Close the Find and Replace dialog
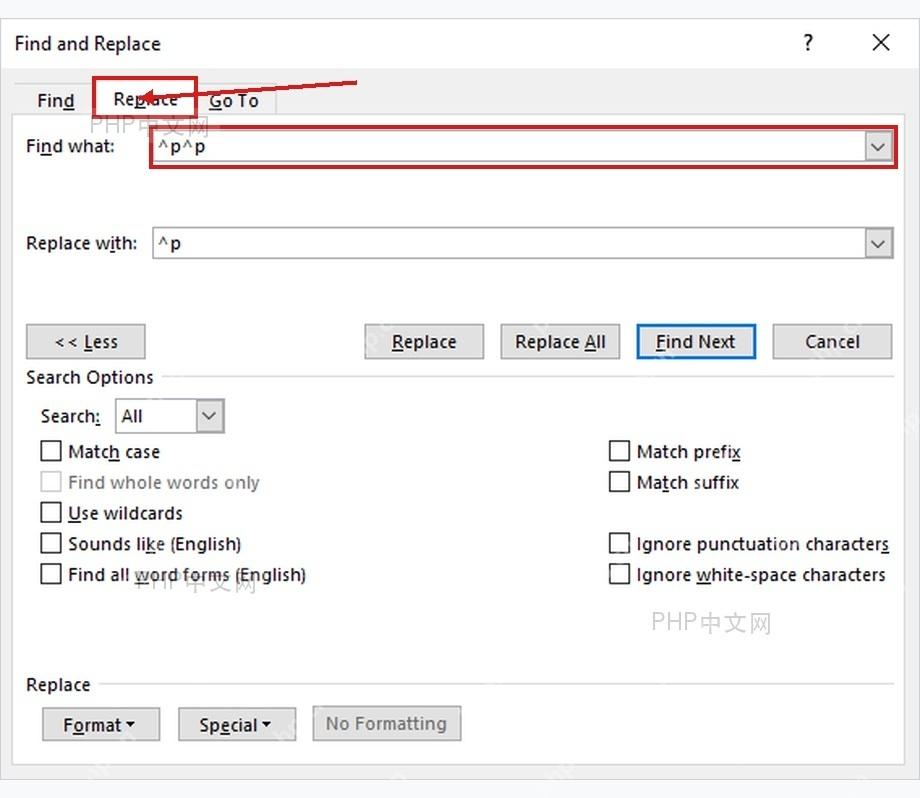 [881, 43]
